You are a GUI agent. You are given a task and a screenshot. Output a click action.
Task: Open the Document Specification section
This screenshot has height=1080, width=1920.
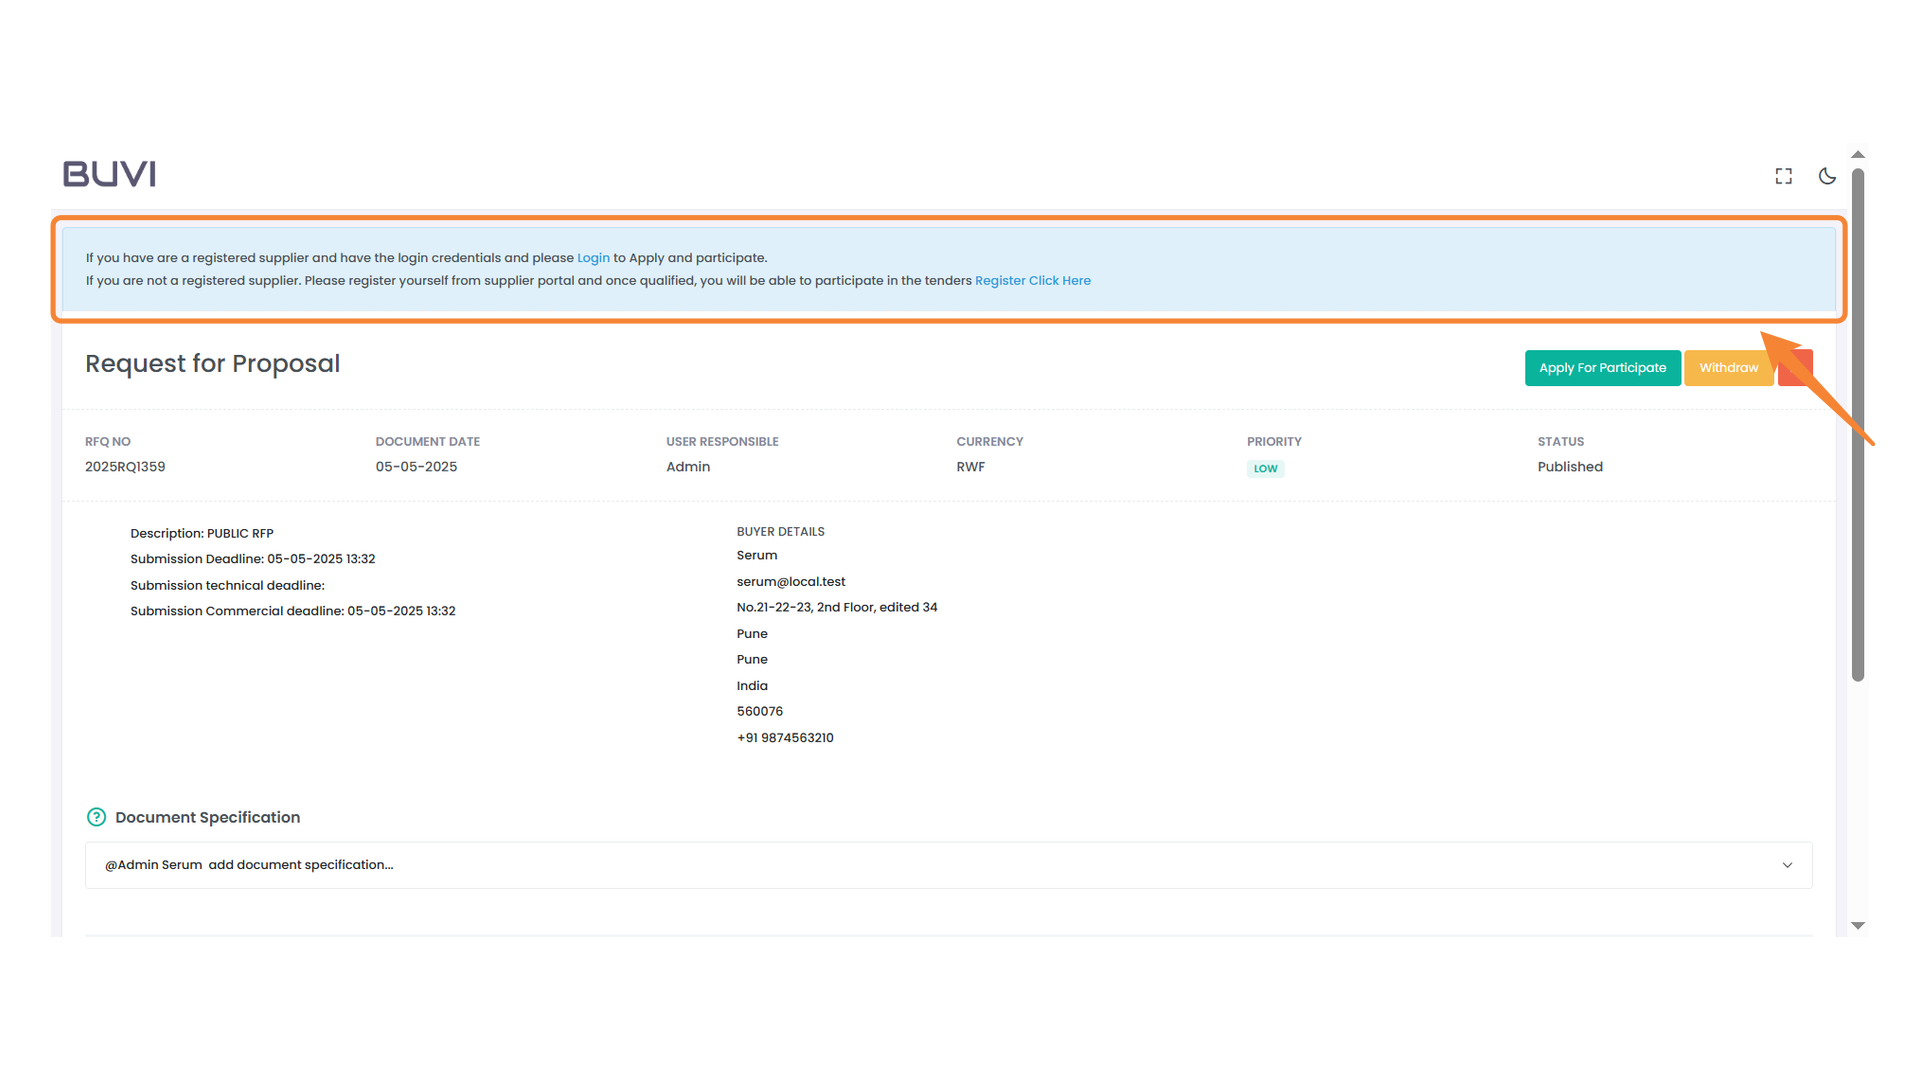pyautogui.click(x=207, y=817)
